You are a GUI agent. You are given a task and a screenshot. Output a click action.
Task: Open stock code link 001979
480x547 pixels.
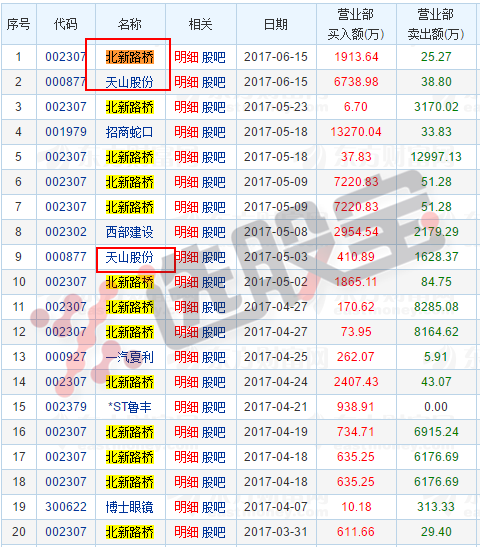pyautogui.click(x=66, y=132)
